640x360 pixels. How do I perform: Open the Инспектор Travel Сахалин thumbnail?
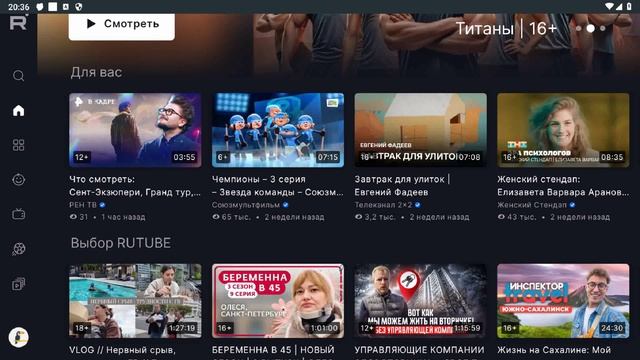point(563,301)
